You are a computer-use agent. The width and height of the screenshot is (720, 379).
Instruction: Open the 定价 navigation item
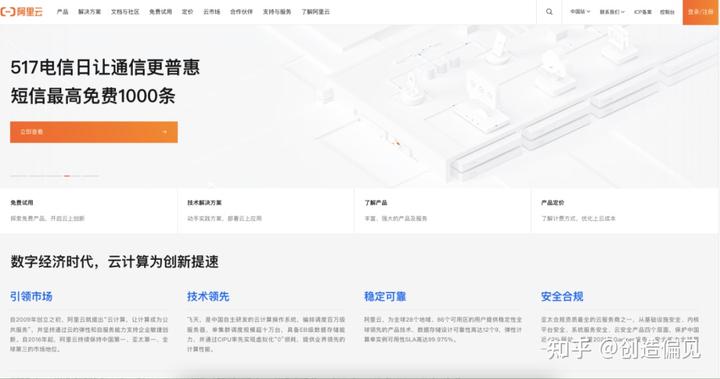tap(187, 12)
